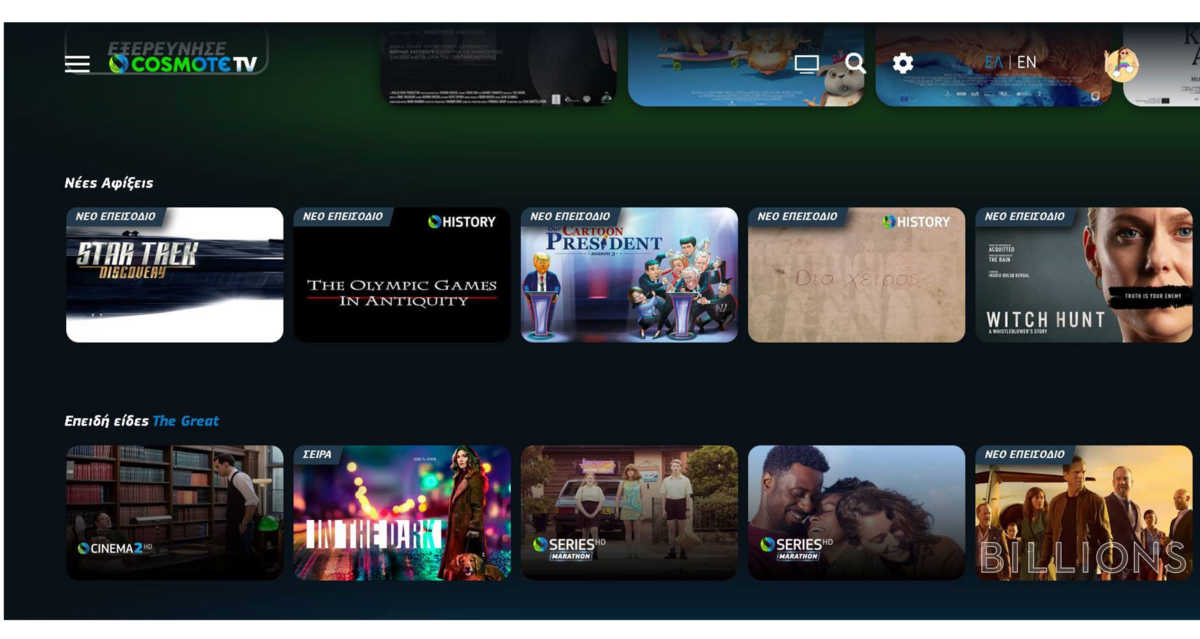1200x639 pixels.
Task: Open the Cinema 2 HD library card
Action: tap(175, 513)
